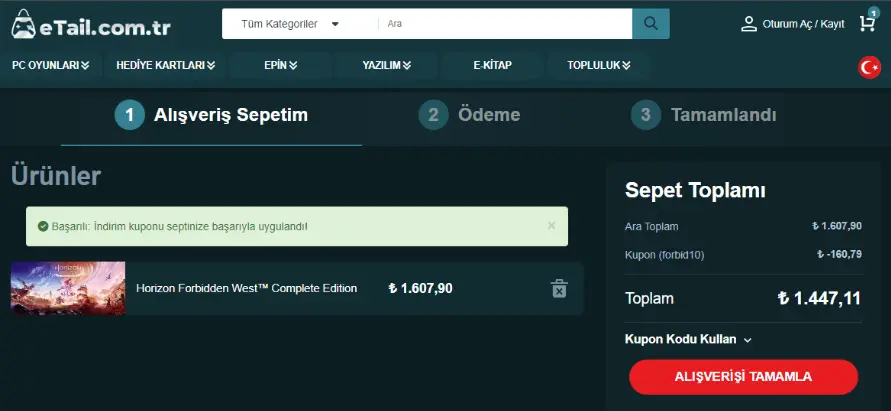Dismiss the success coupon alert
Image resolution: width=891 pixels, height=411 pixels.
551,226
